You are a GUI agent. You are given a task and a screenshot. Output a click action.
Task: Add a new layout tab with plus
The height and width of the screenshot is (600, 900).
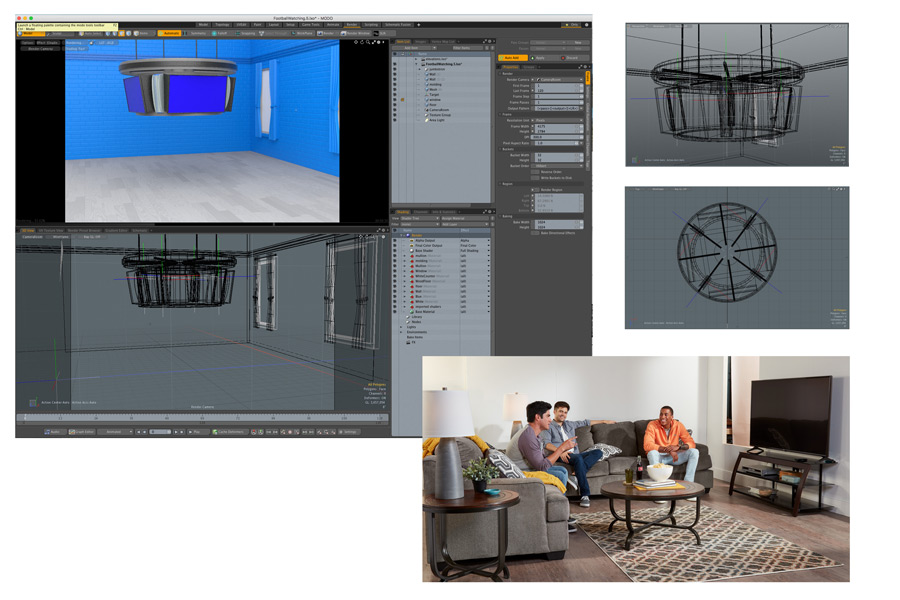[x=418, y=25]
